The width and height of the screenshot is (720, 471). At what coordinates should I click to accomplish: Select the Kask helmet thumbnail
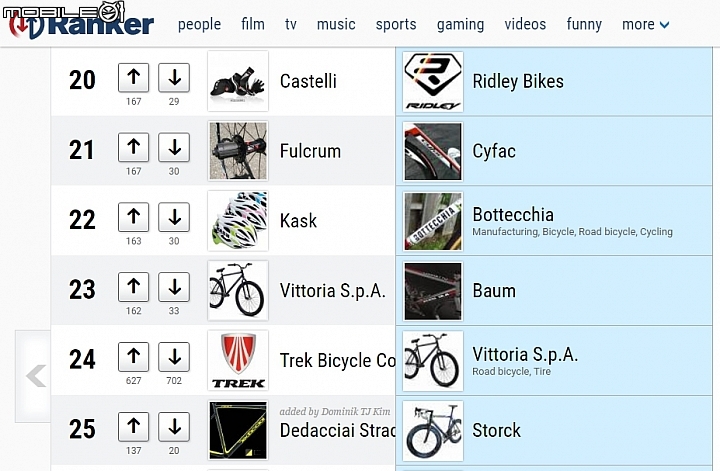pyautogui.click(x=238, y=221)
